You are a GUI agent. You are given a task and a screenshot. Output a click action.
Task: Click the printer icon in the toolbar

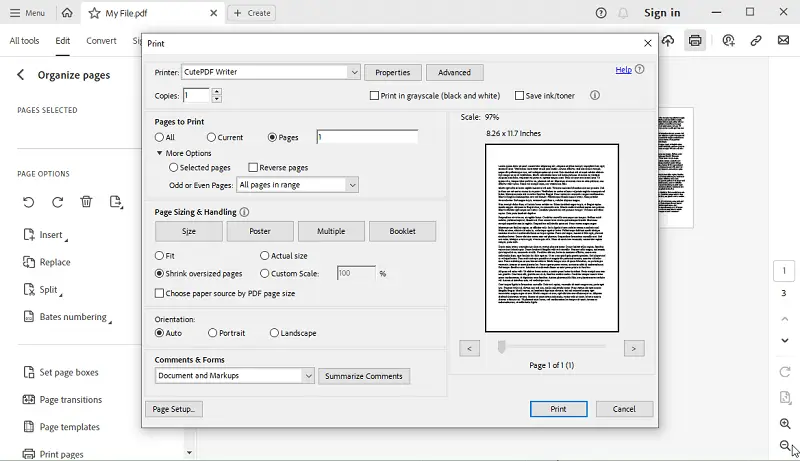[695, 40]
